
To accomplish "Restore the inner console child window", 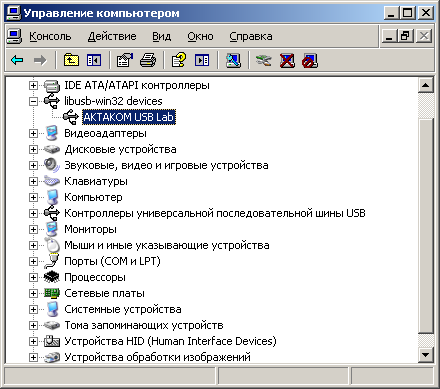I will pyautogui.click(x=405, y=36).
